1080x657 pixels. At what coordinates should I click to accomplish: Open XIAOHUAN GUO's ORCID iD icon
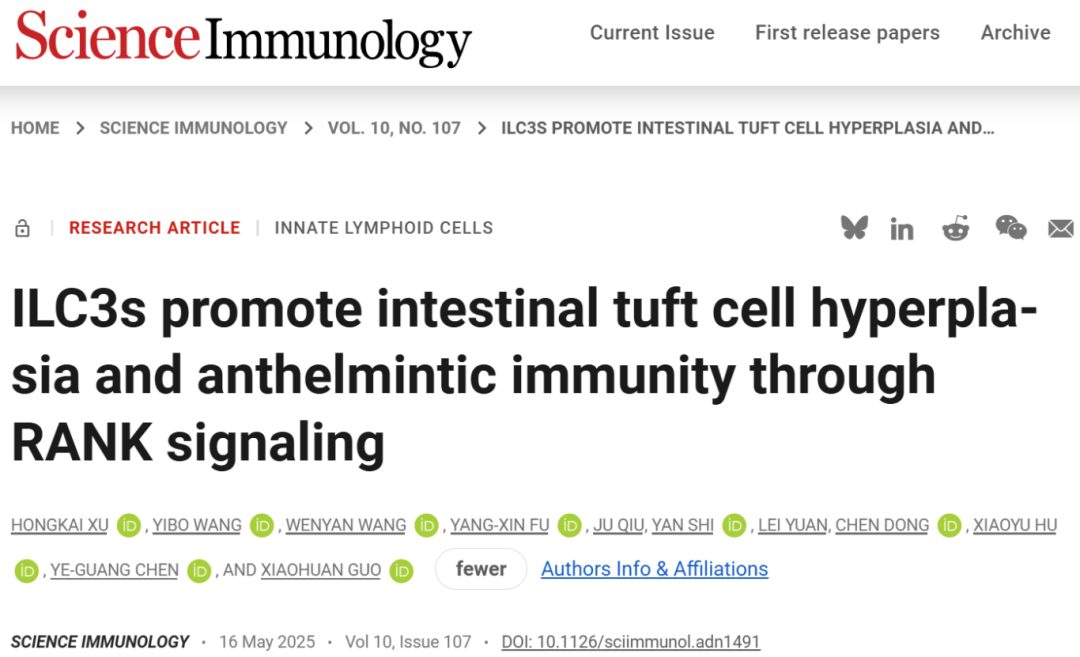[402, 571]
